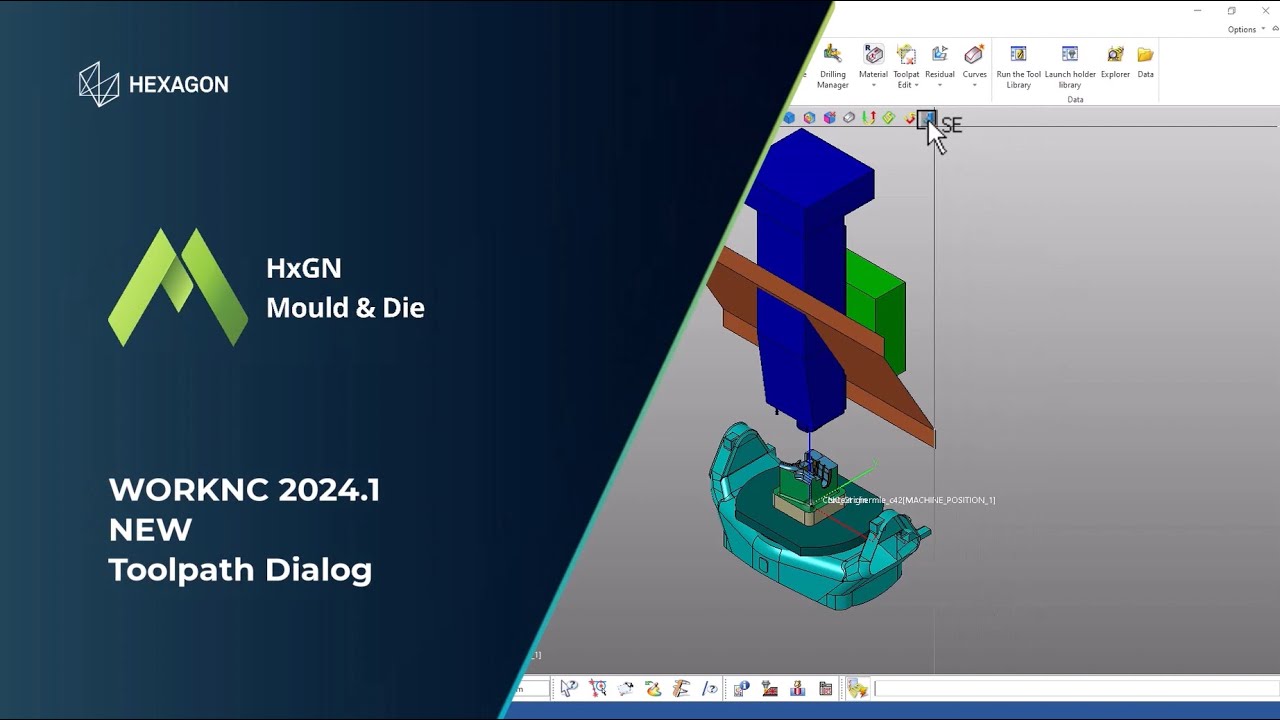
Task: Click the wide command input field
Action: (x=1076, y=688)
